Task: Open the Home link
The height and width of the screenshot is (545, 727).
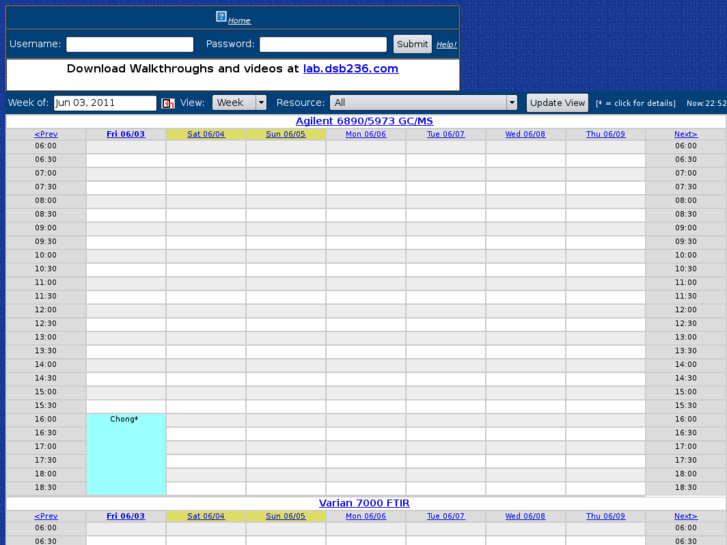Action: (239, 20)
